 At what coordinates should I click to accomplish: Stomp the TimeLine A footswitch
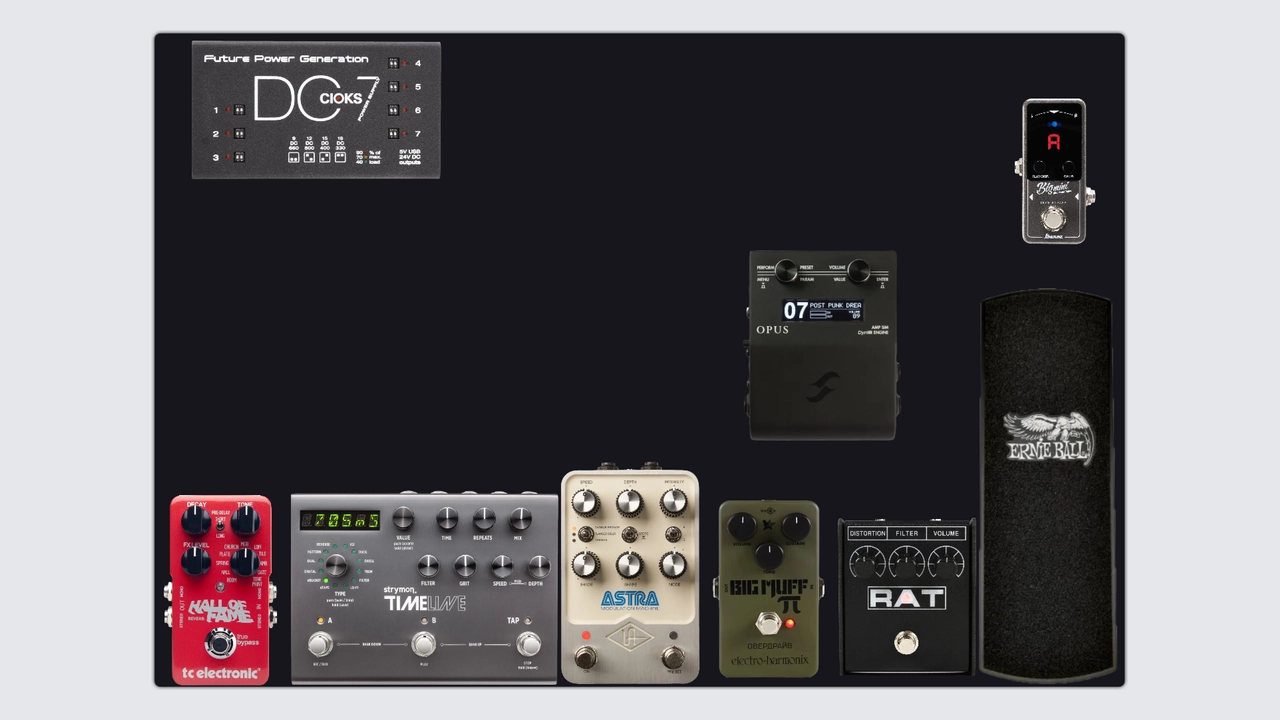320,643
